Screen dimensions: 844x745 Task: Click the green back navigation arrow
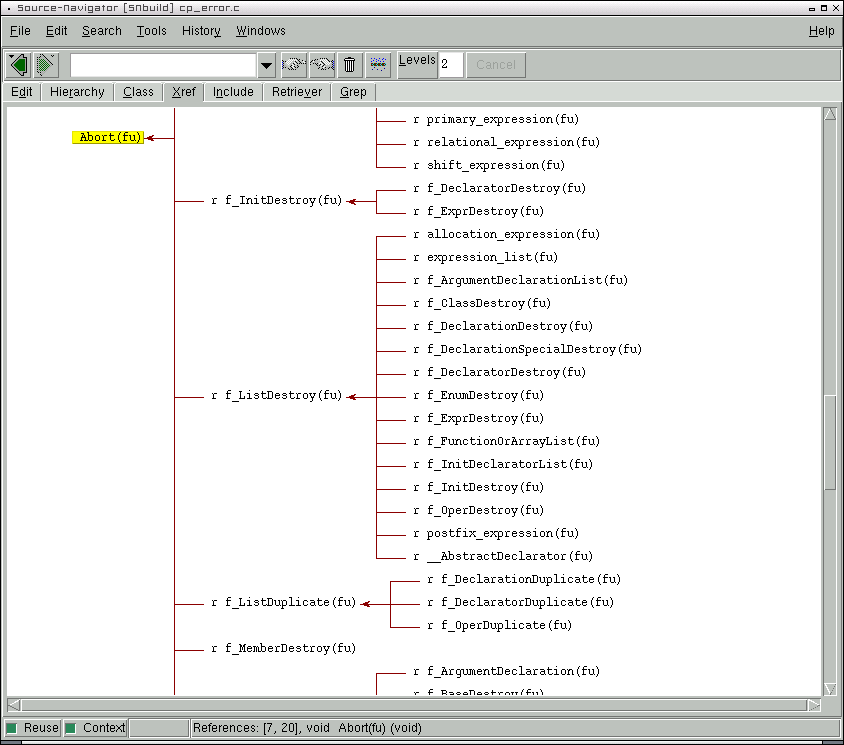point(17,64)
